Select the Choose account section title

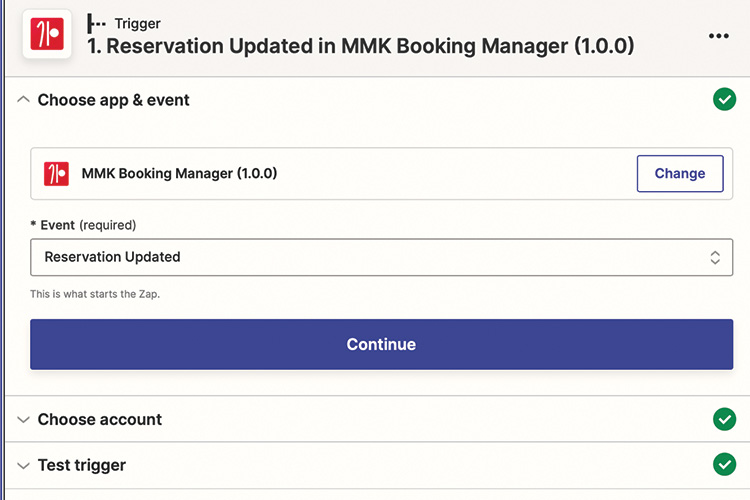click(99, 420)
